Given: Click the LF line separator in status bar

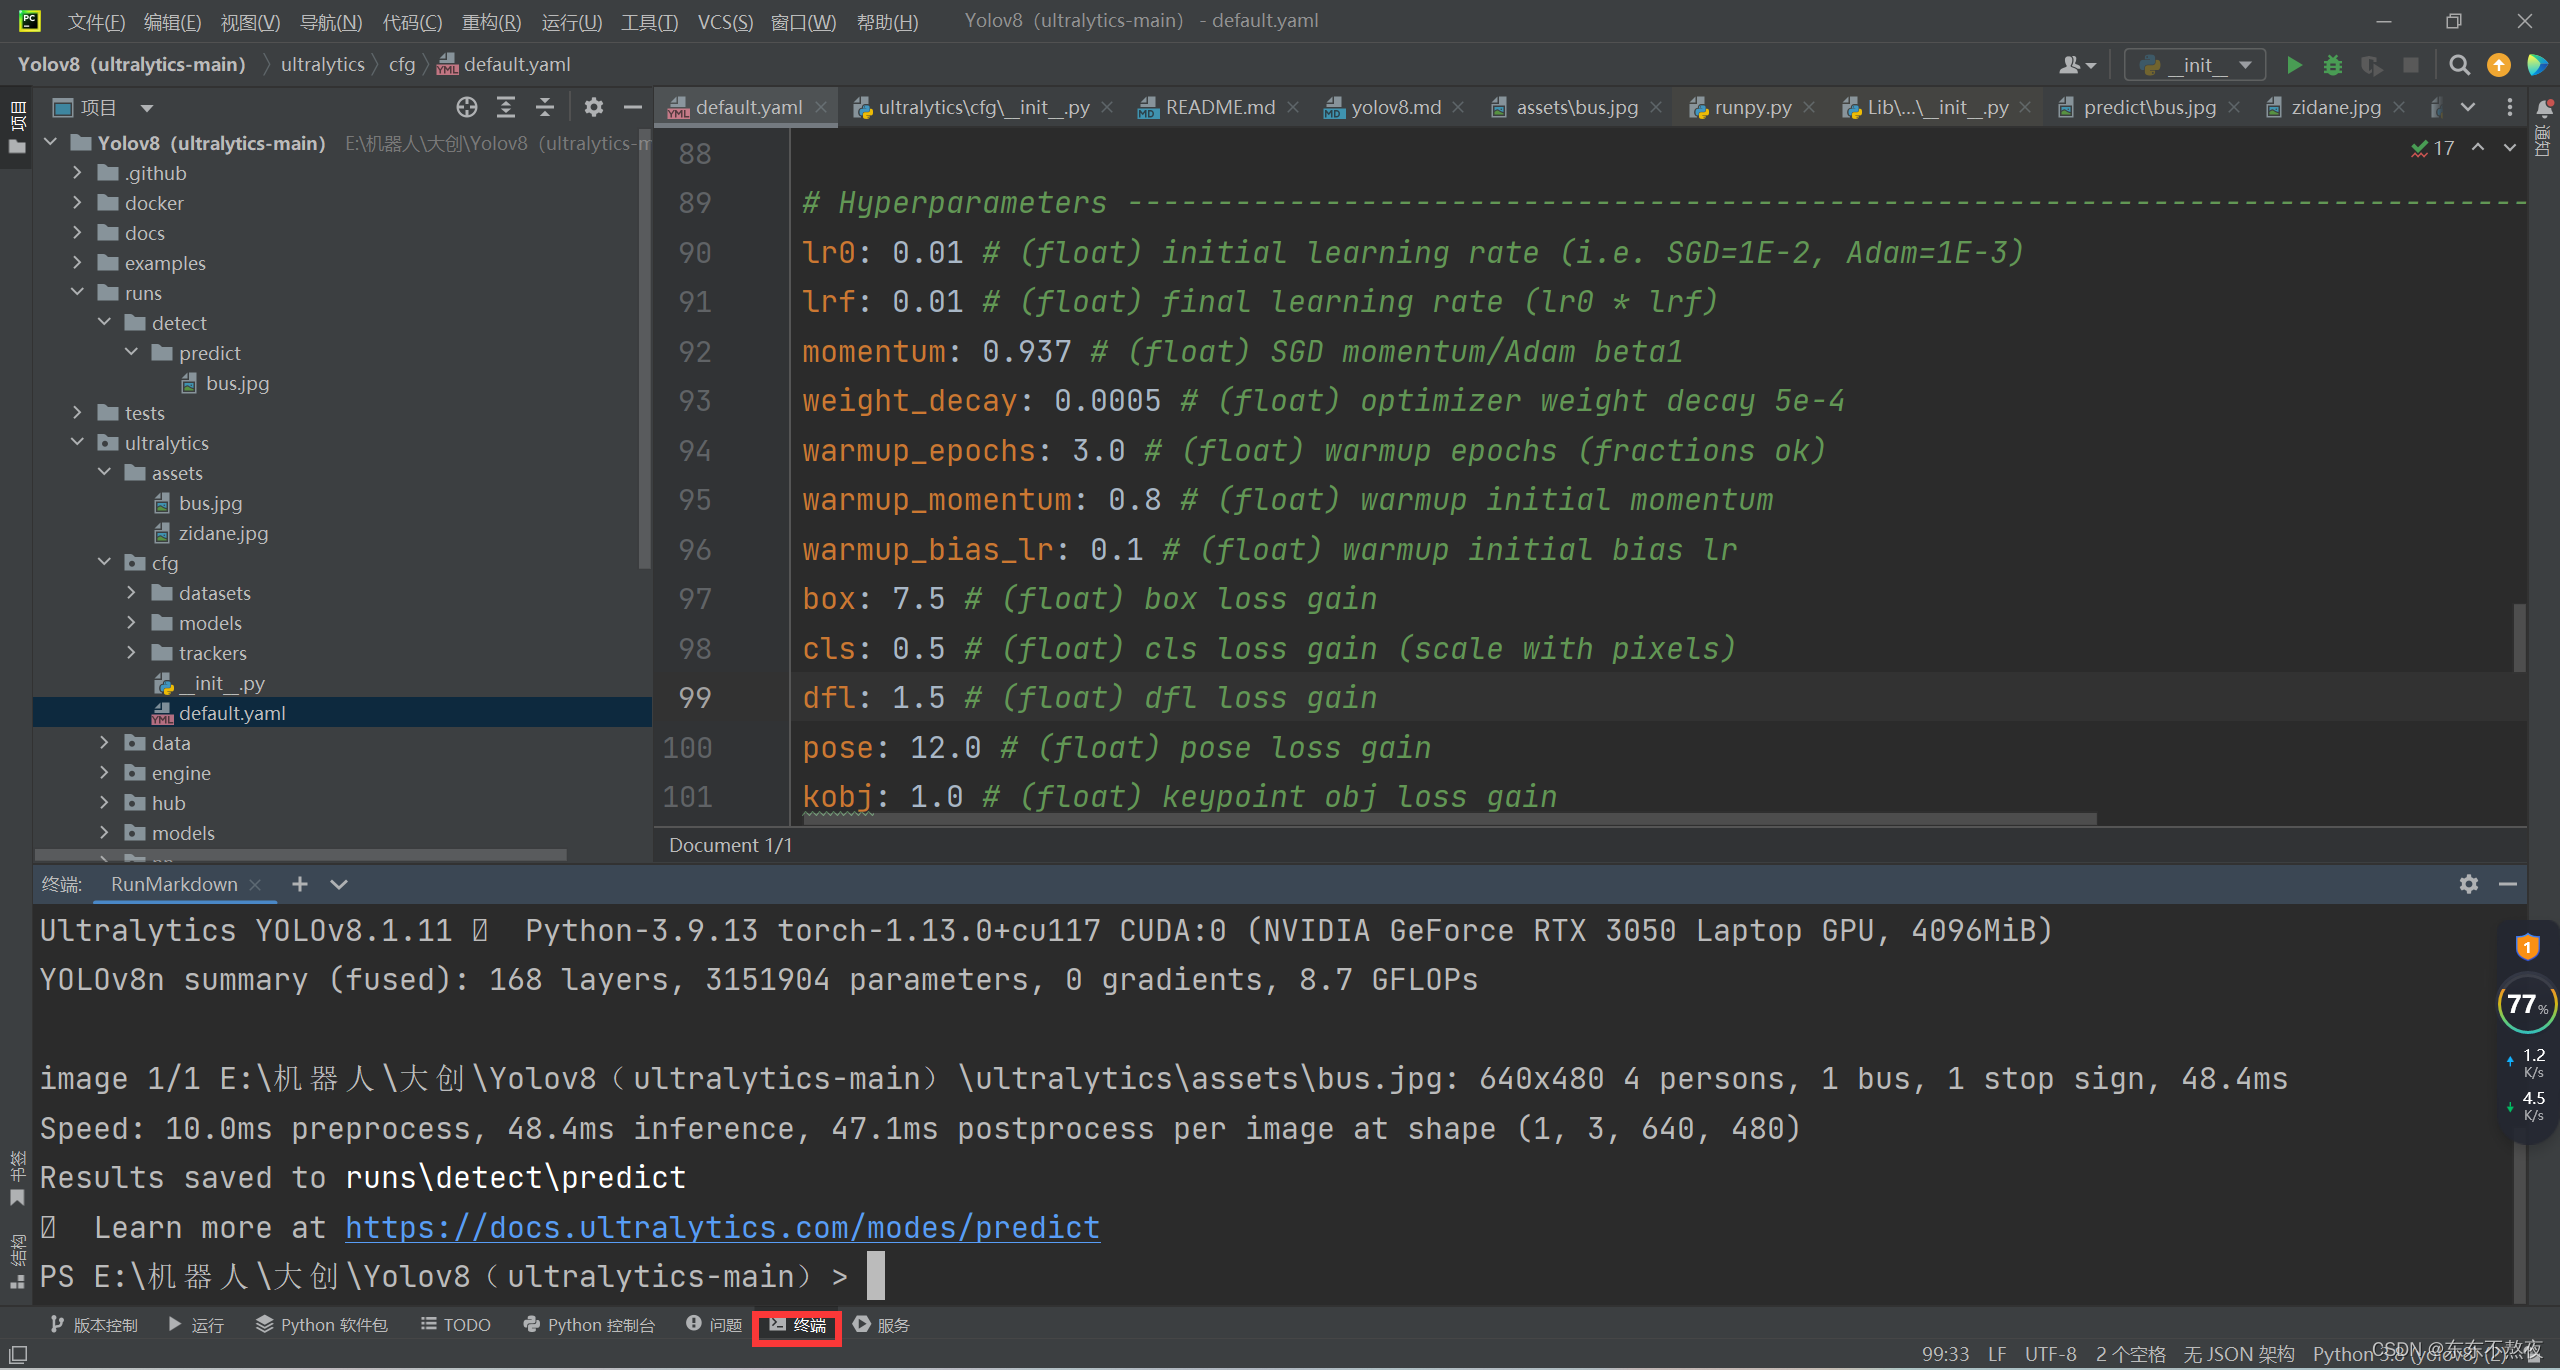Looking at the screenshot, I should coord(1997,1353).
